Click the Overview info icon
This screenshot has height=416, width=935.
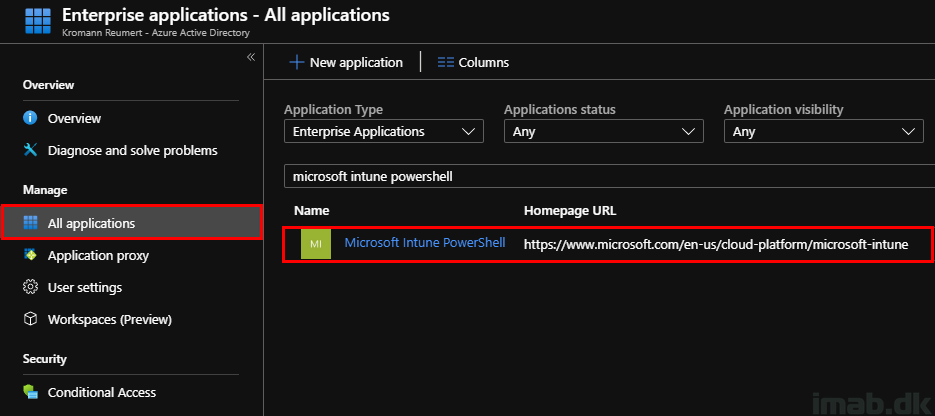[x=30, y=118]
